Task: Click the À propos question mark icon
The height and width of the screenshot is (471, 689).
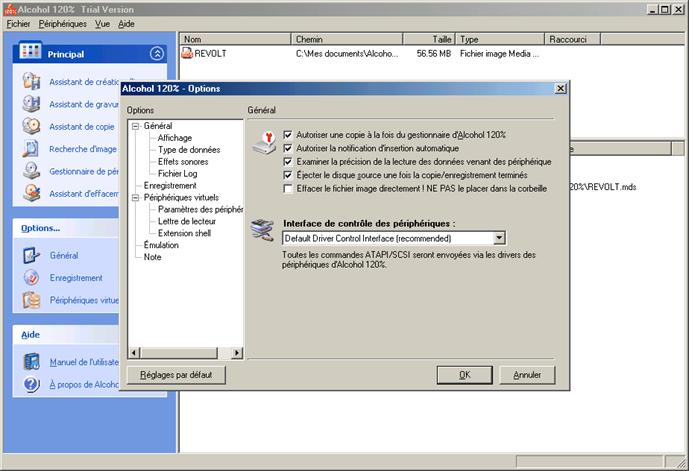Action: (32, 384)
